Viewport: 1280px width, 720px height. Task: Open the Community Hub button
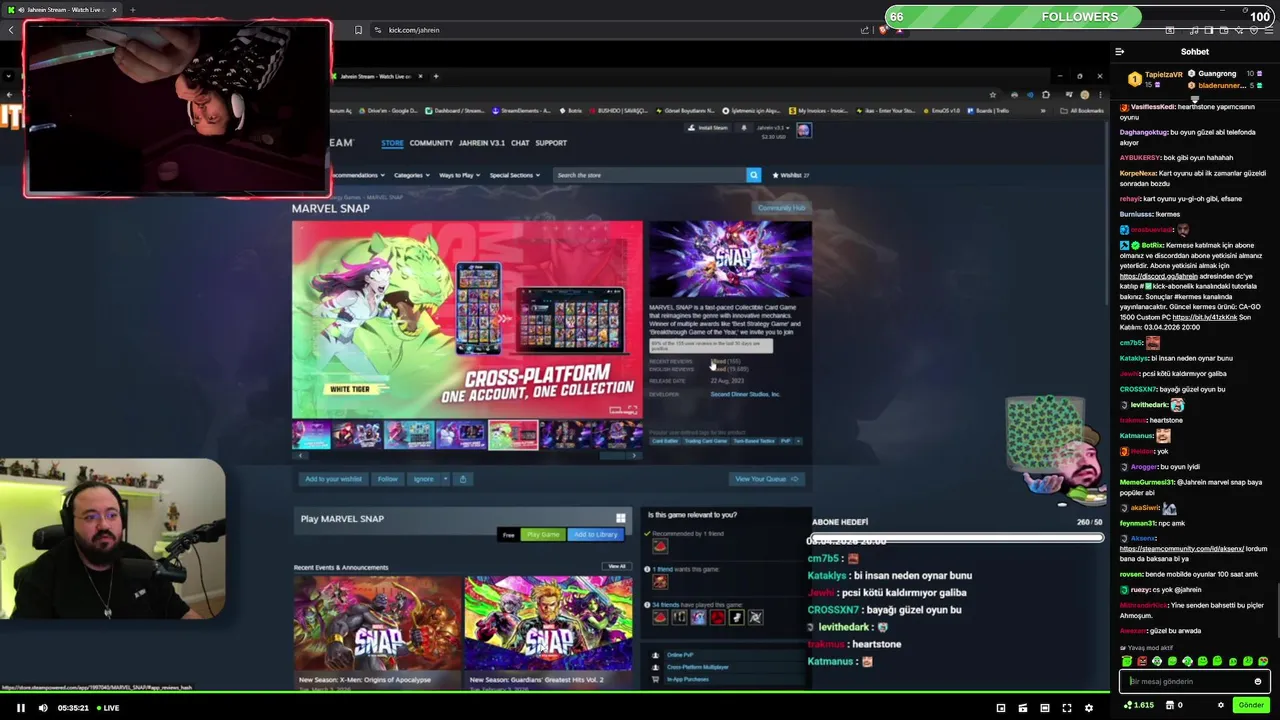coord(781,208)
